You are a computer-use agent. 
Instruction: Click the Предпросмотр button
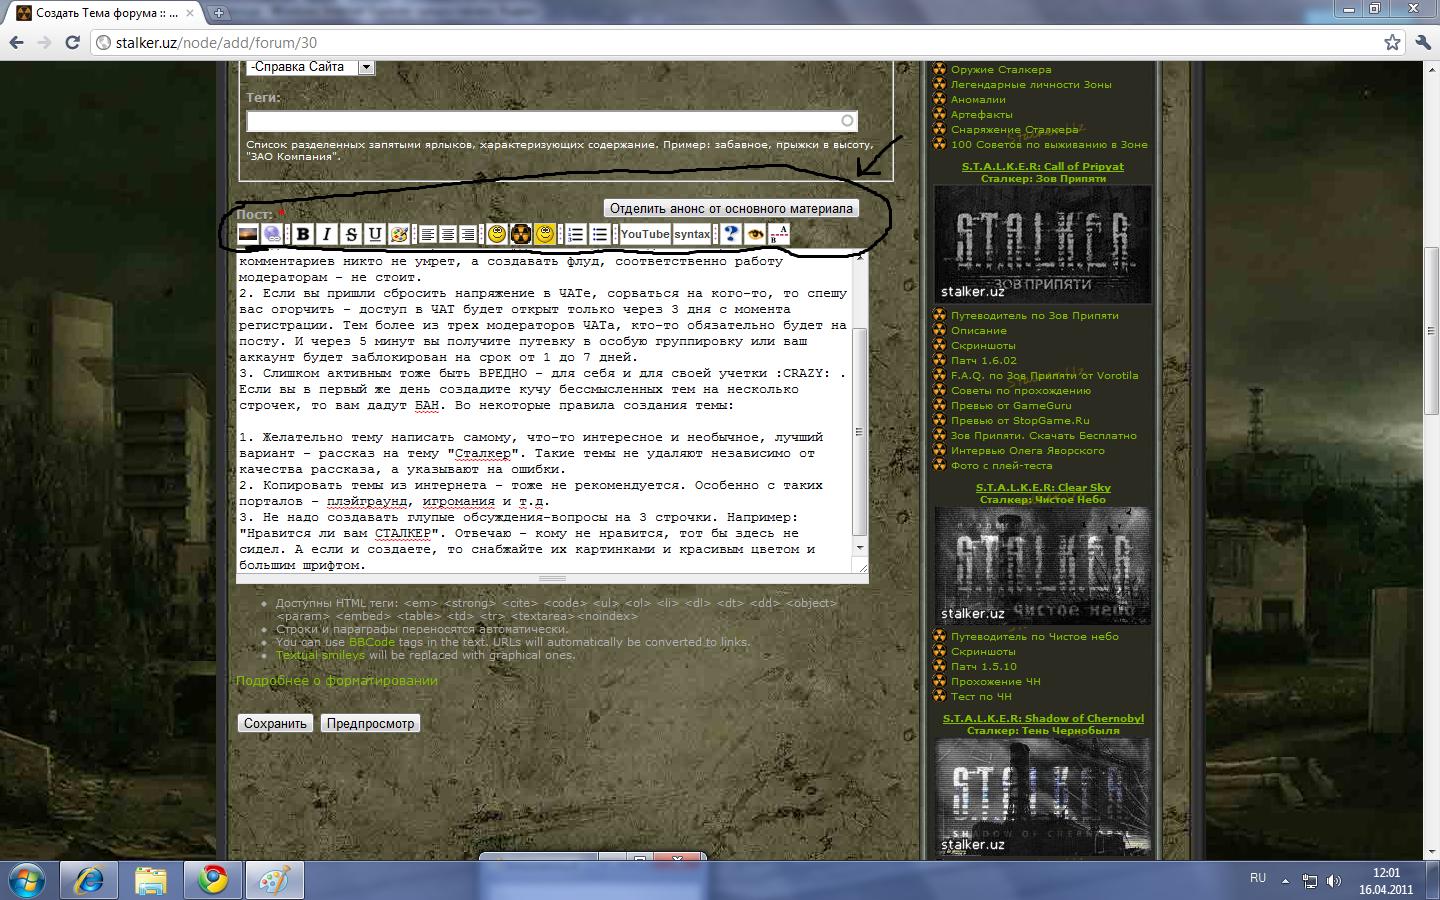[370, 723]
